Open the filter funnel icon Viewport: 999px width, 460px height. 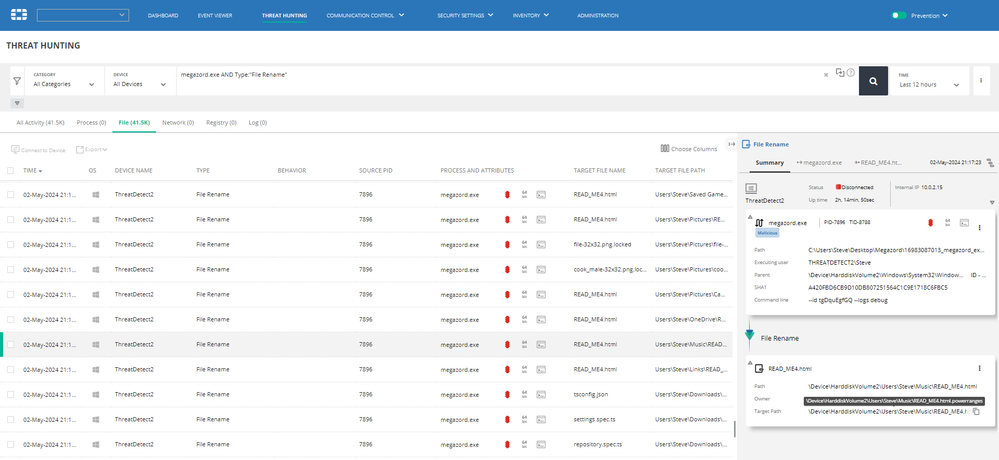(x=16, y=83)
